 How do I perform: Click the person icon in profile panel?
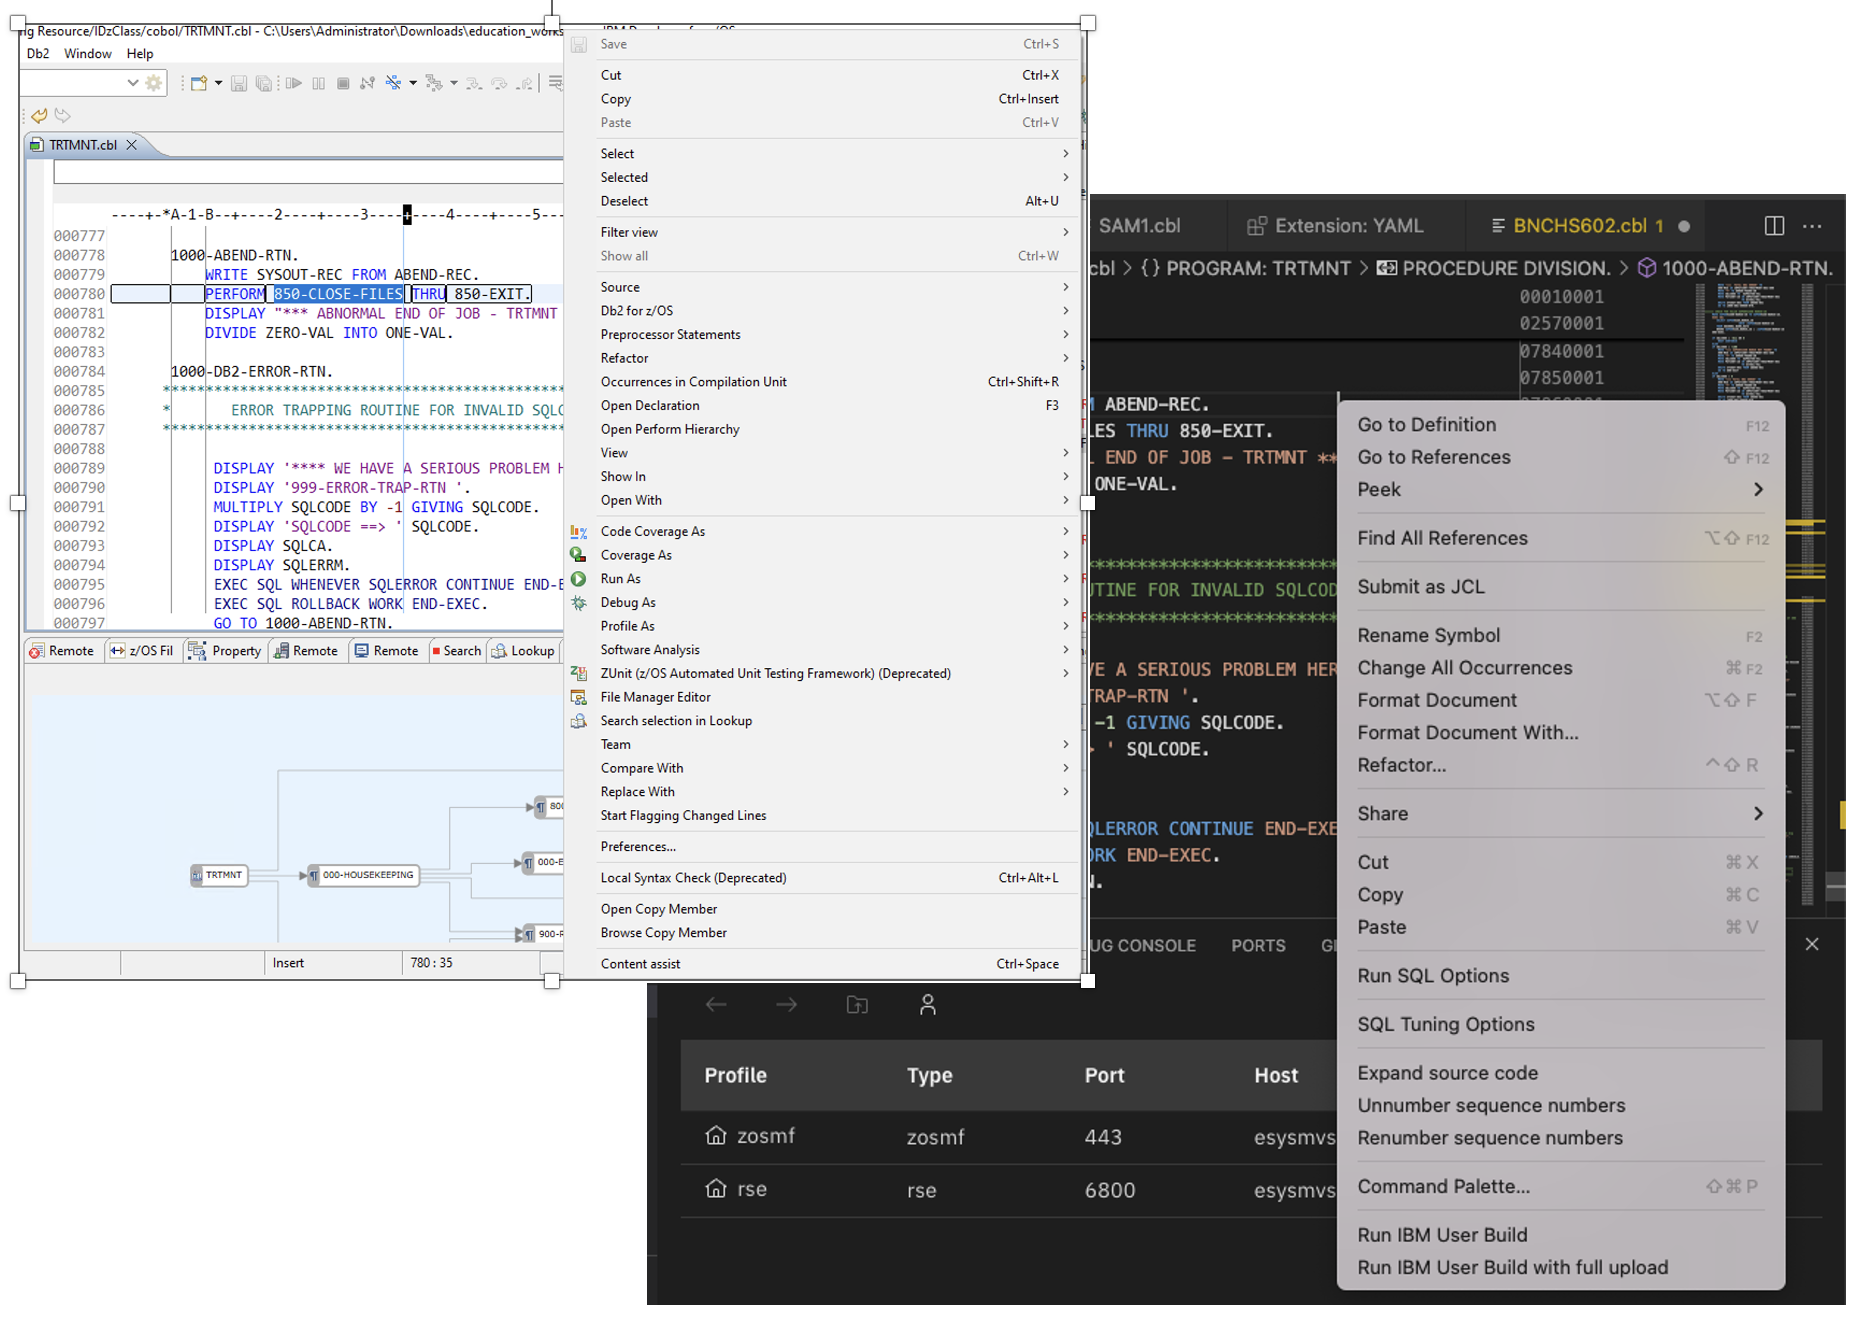click(928, 1004)
